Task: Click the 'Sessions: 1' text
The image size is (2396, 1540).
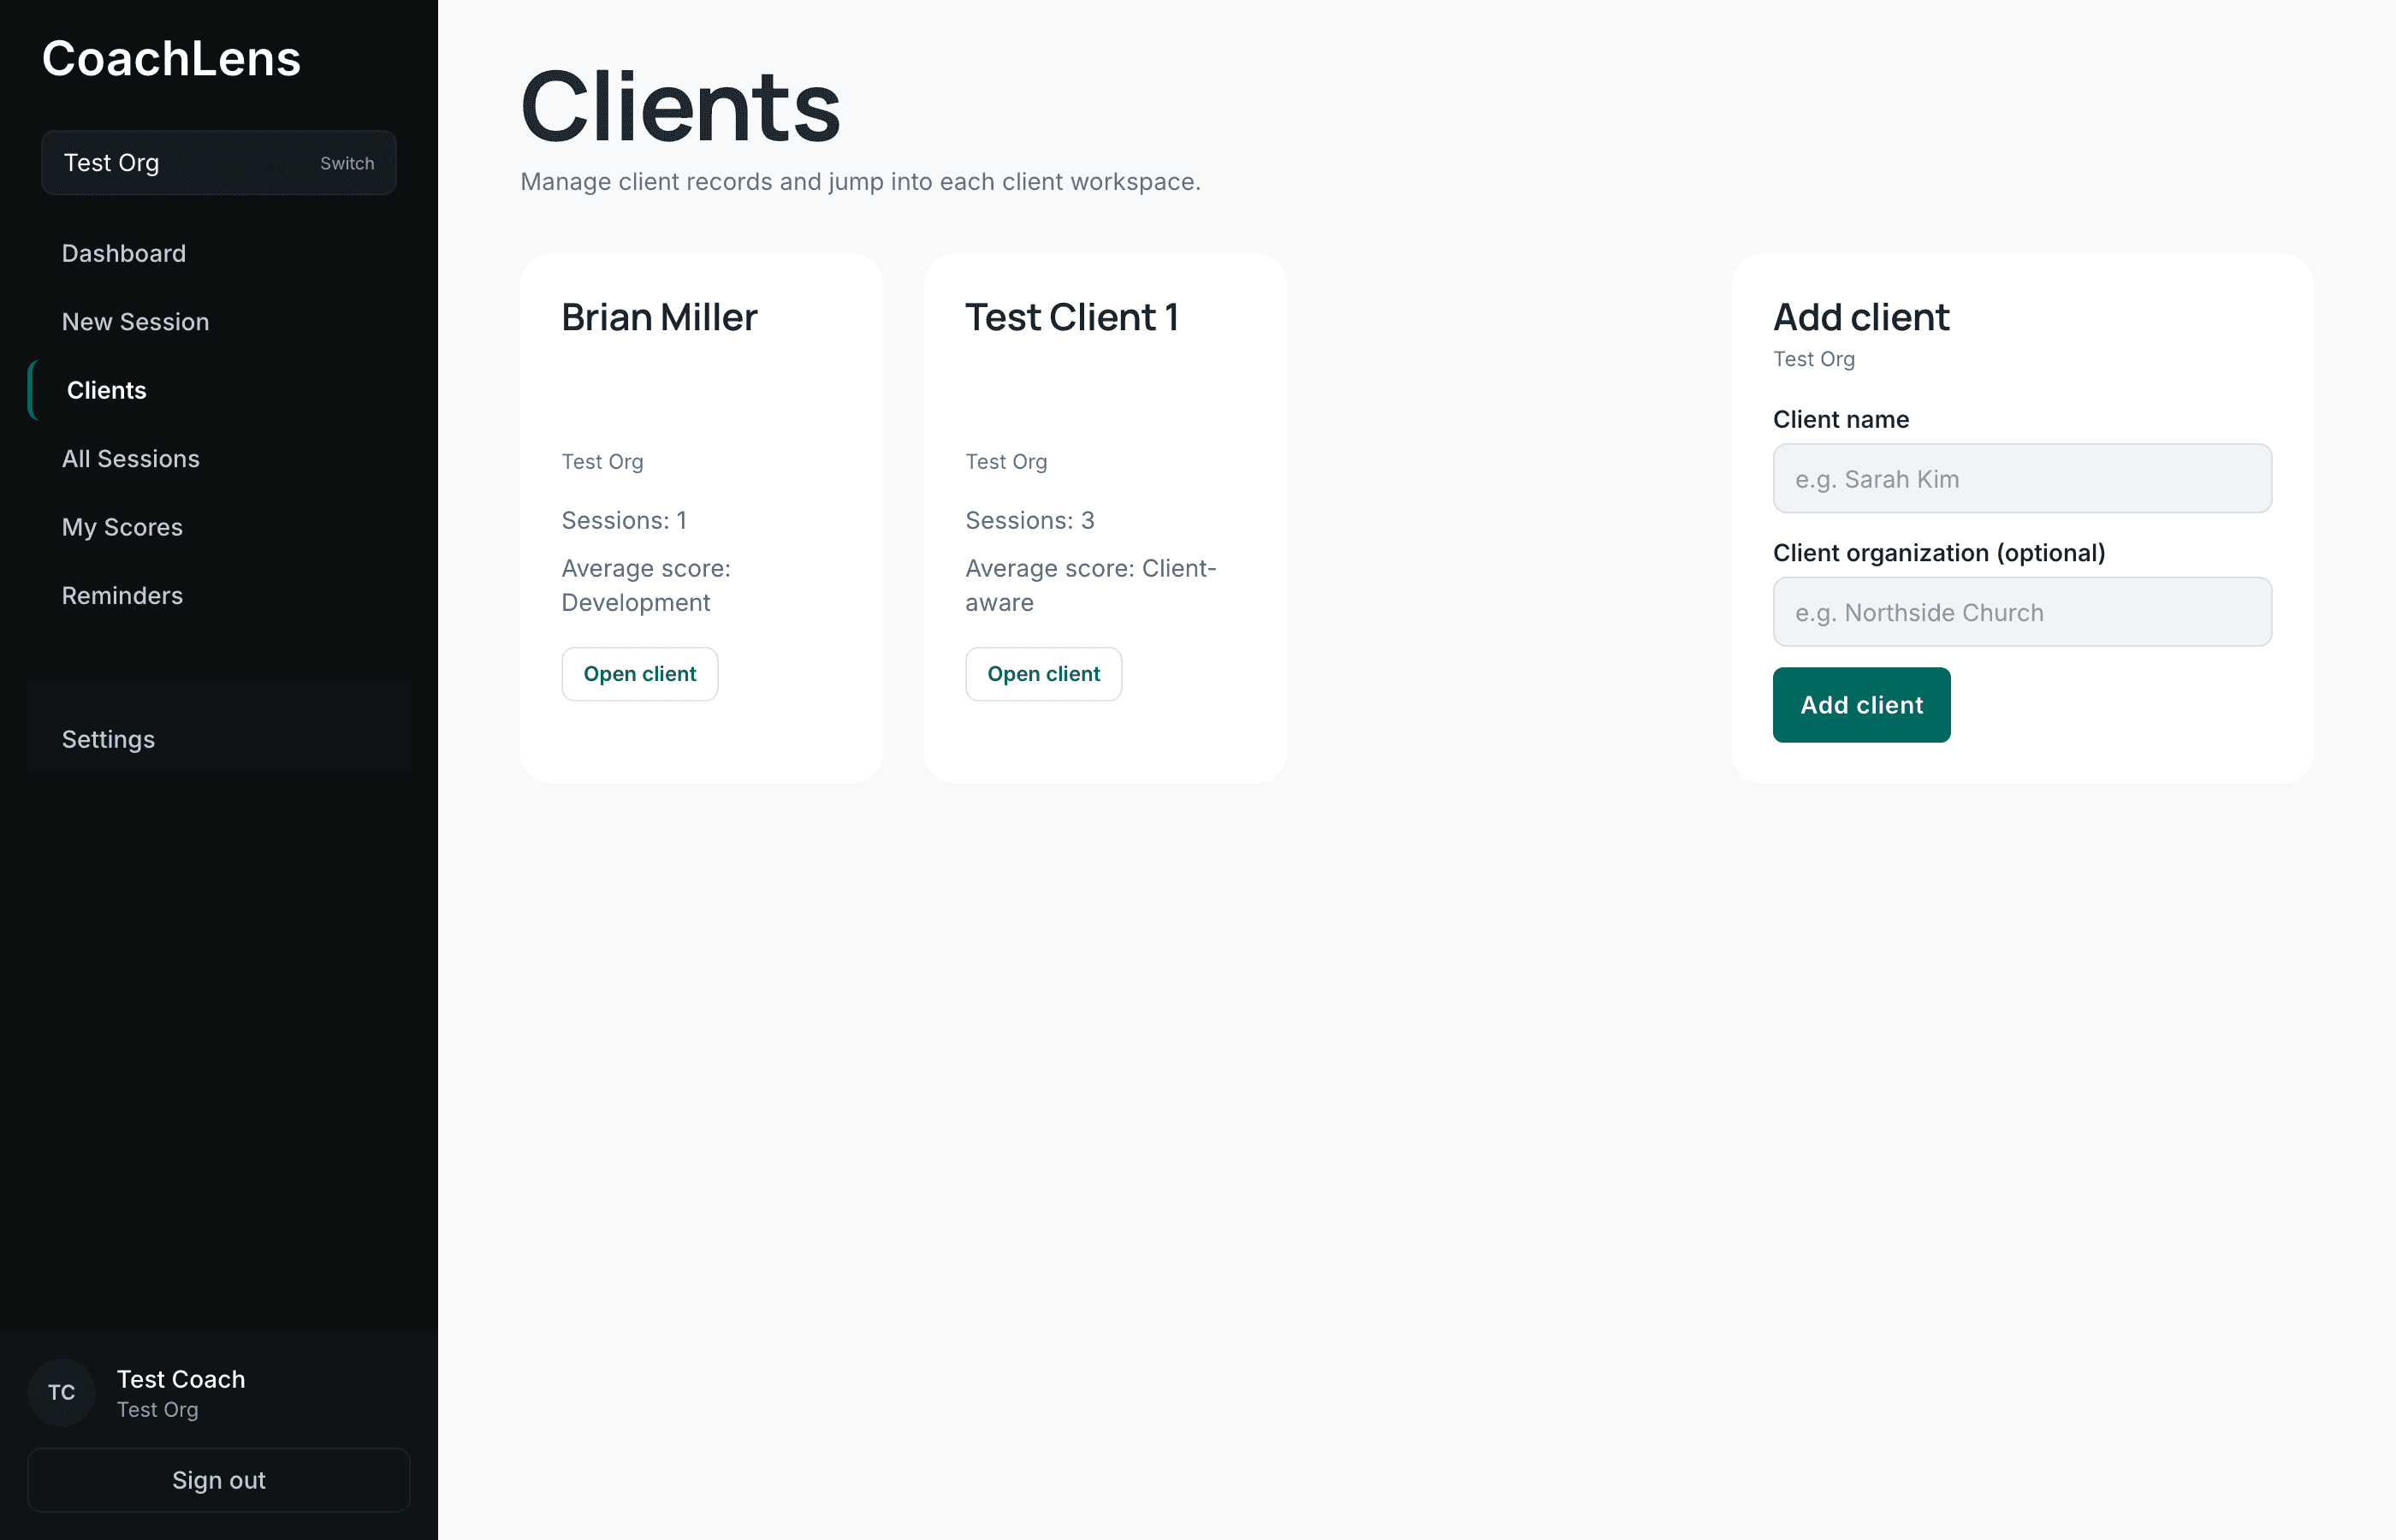Action: (x=624, y=520)
